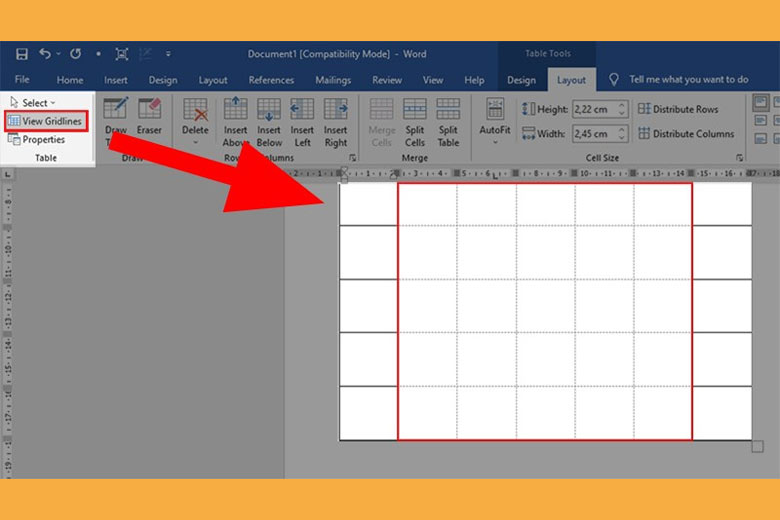Open Cell Size dialog launcher
The image size is (780, 520).
click(740, 158)
